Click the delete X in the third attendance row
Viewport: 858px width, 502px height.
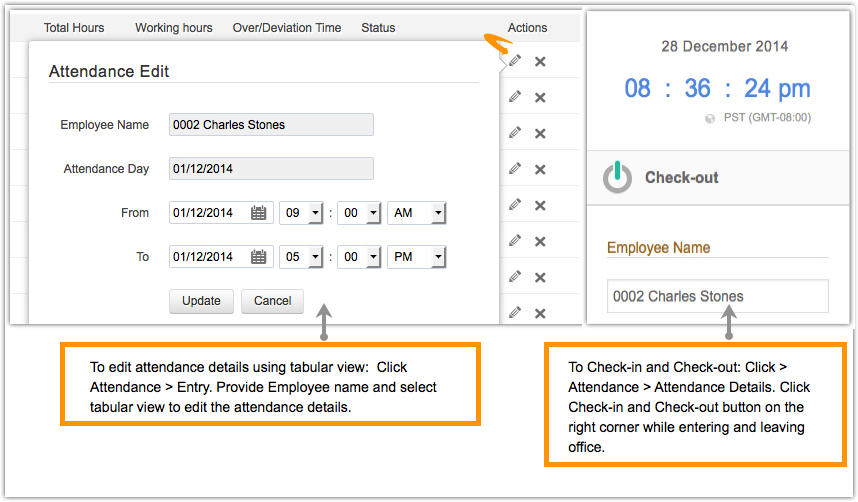tap(540, 134)
